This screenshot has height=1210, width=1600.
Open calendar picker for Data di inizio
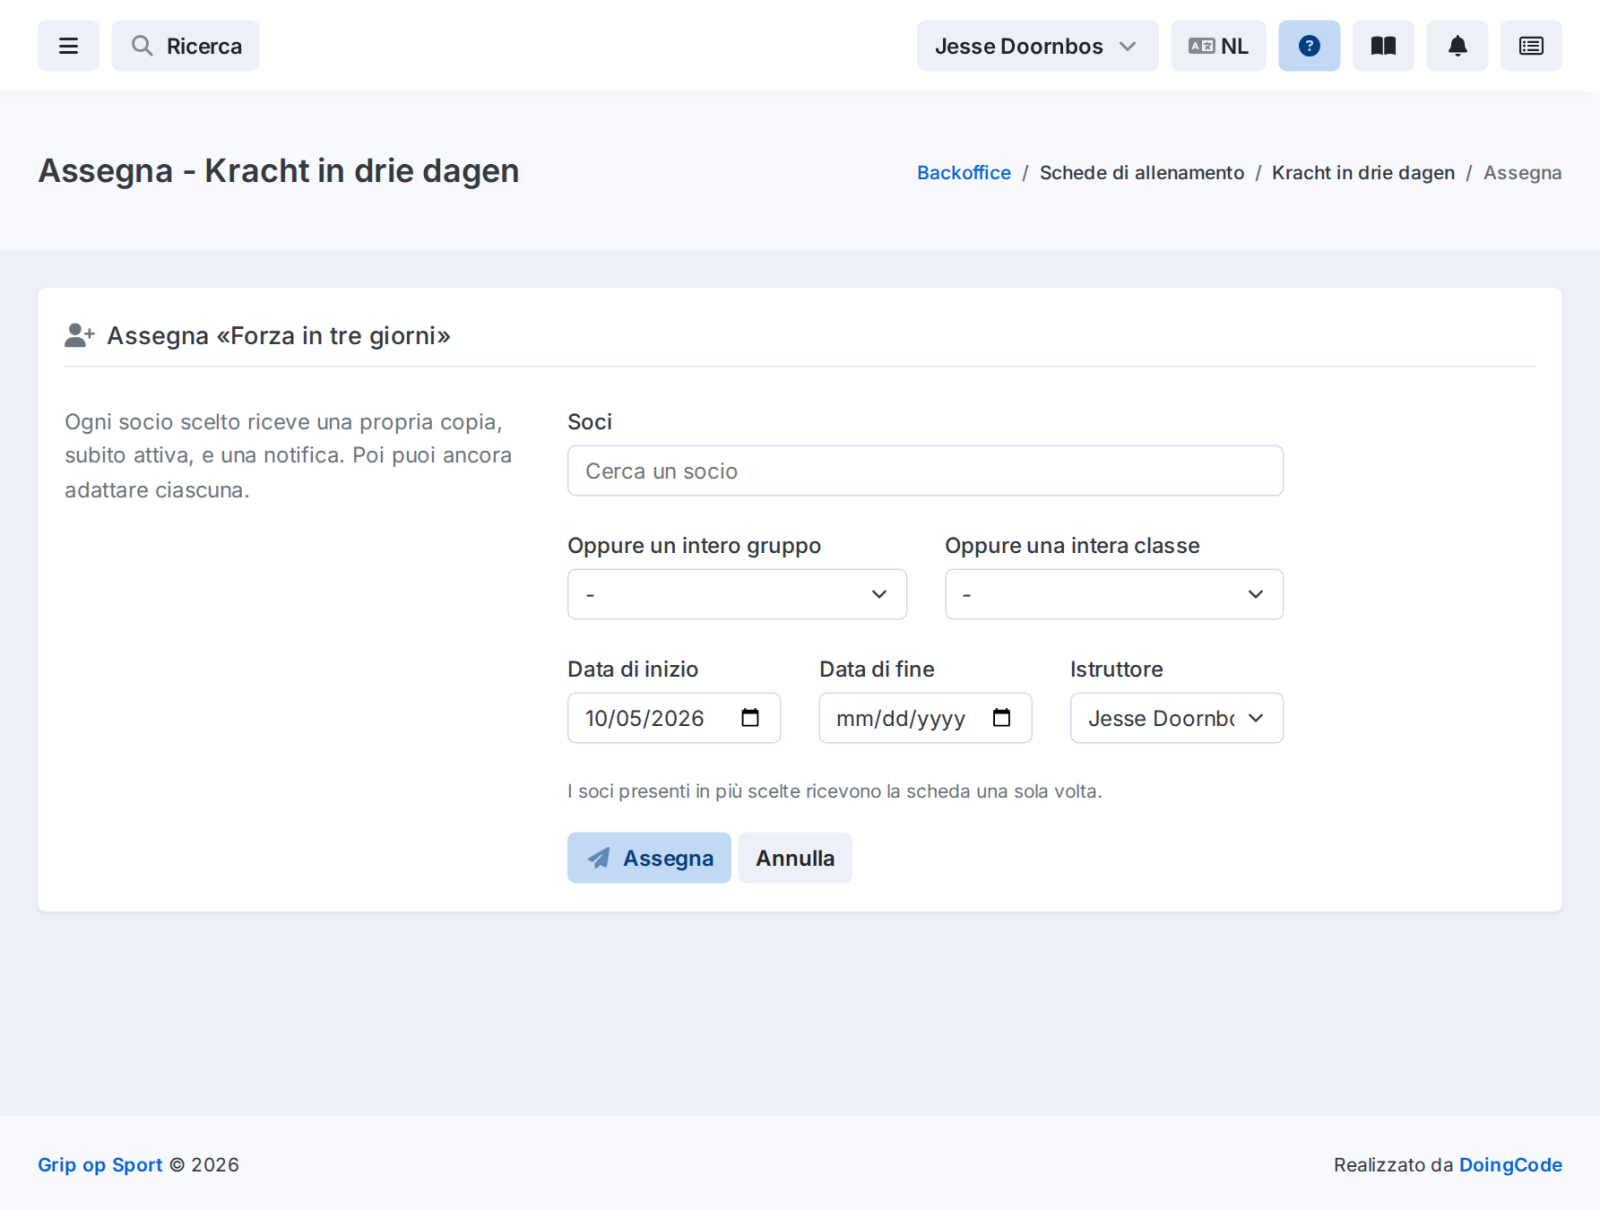[750, 718]
